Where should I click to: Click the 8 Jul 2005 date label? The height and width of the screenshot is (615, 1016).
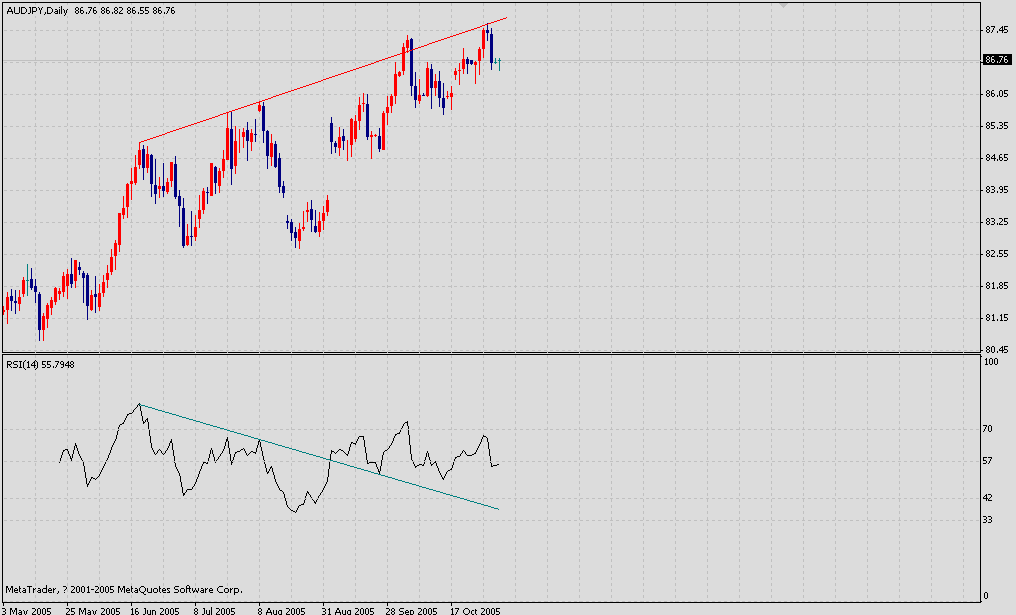pyautogui.click(x=214, y=610)
